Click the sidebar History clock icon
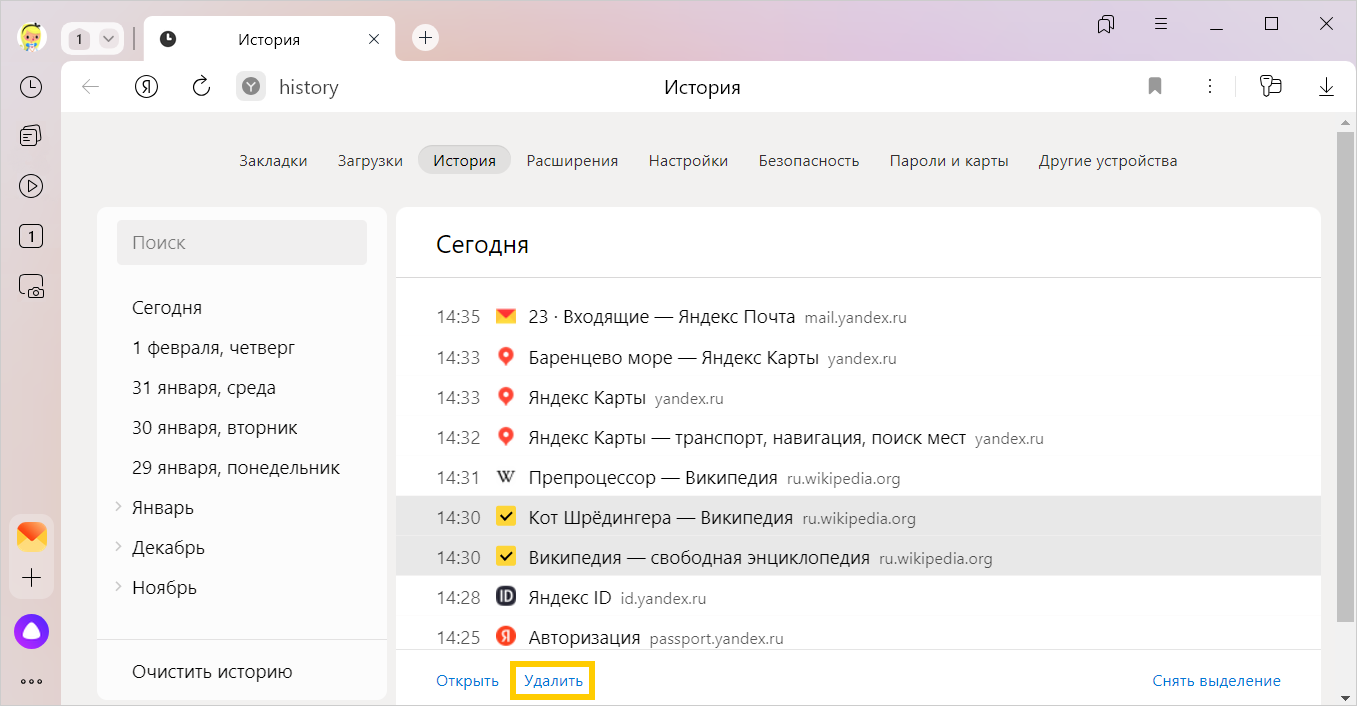This screenshot has width=1357, height=706. [31, 87]
